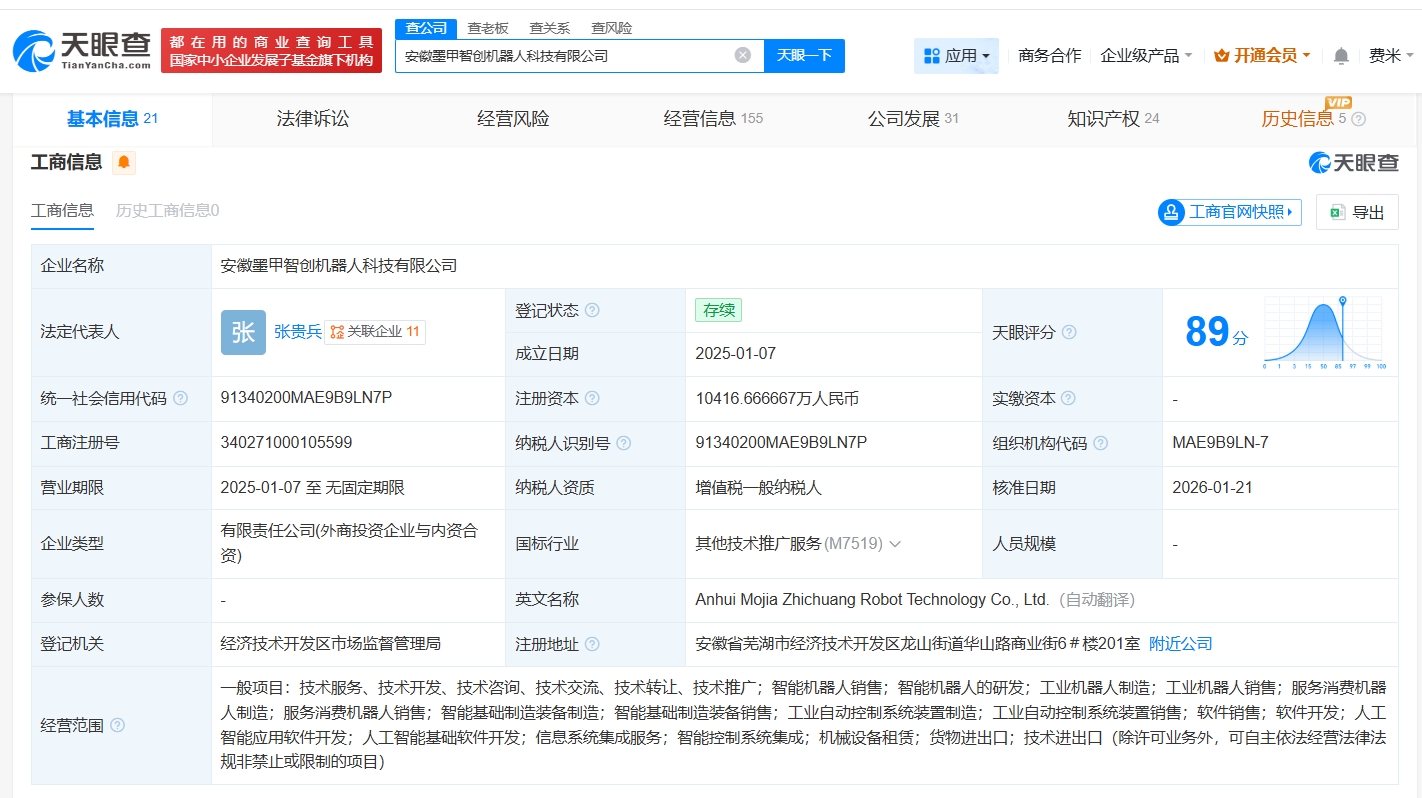Click help icon next to 经营范围

[x=118, y=725]
